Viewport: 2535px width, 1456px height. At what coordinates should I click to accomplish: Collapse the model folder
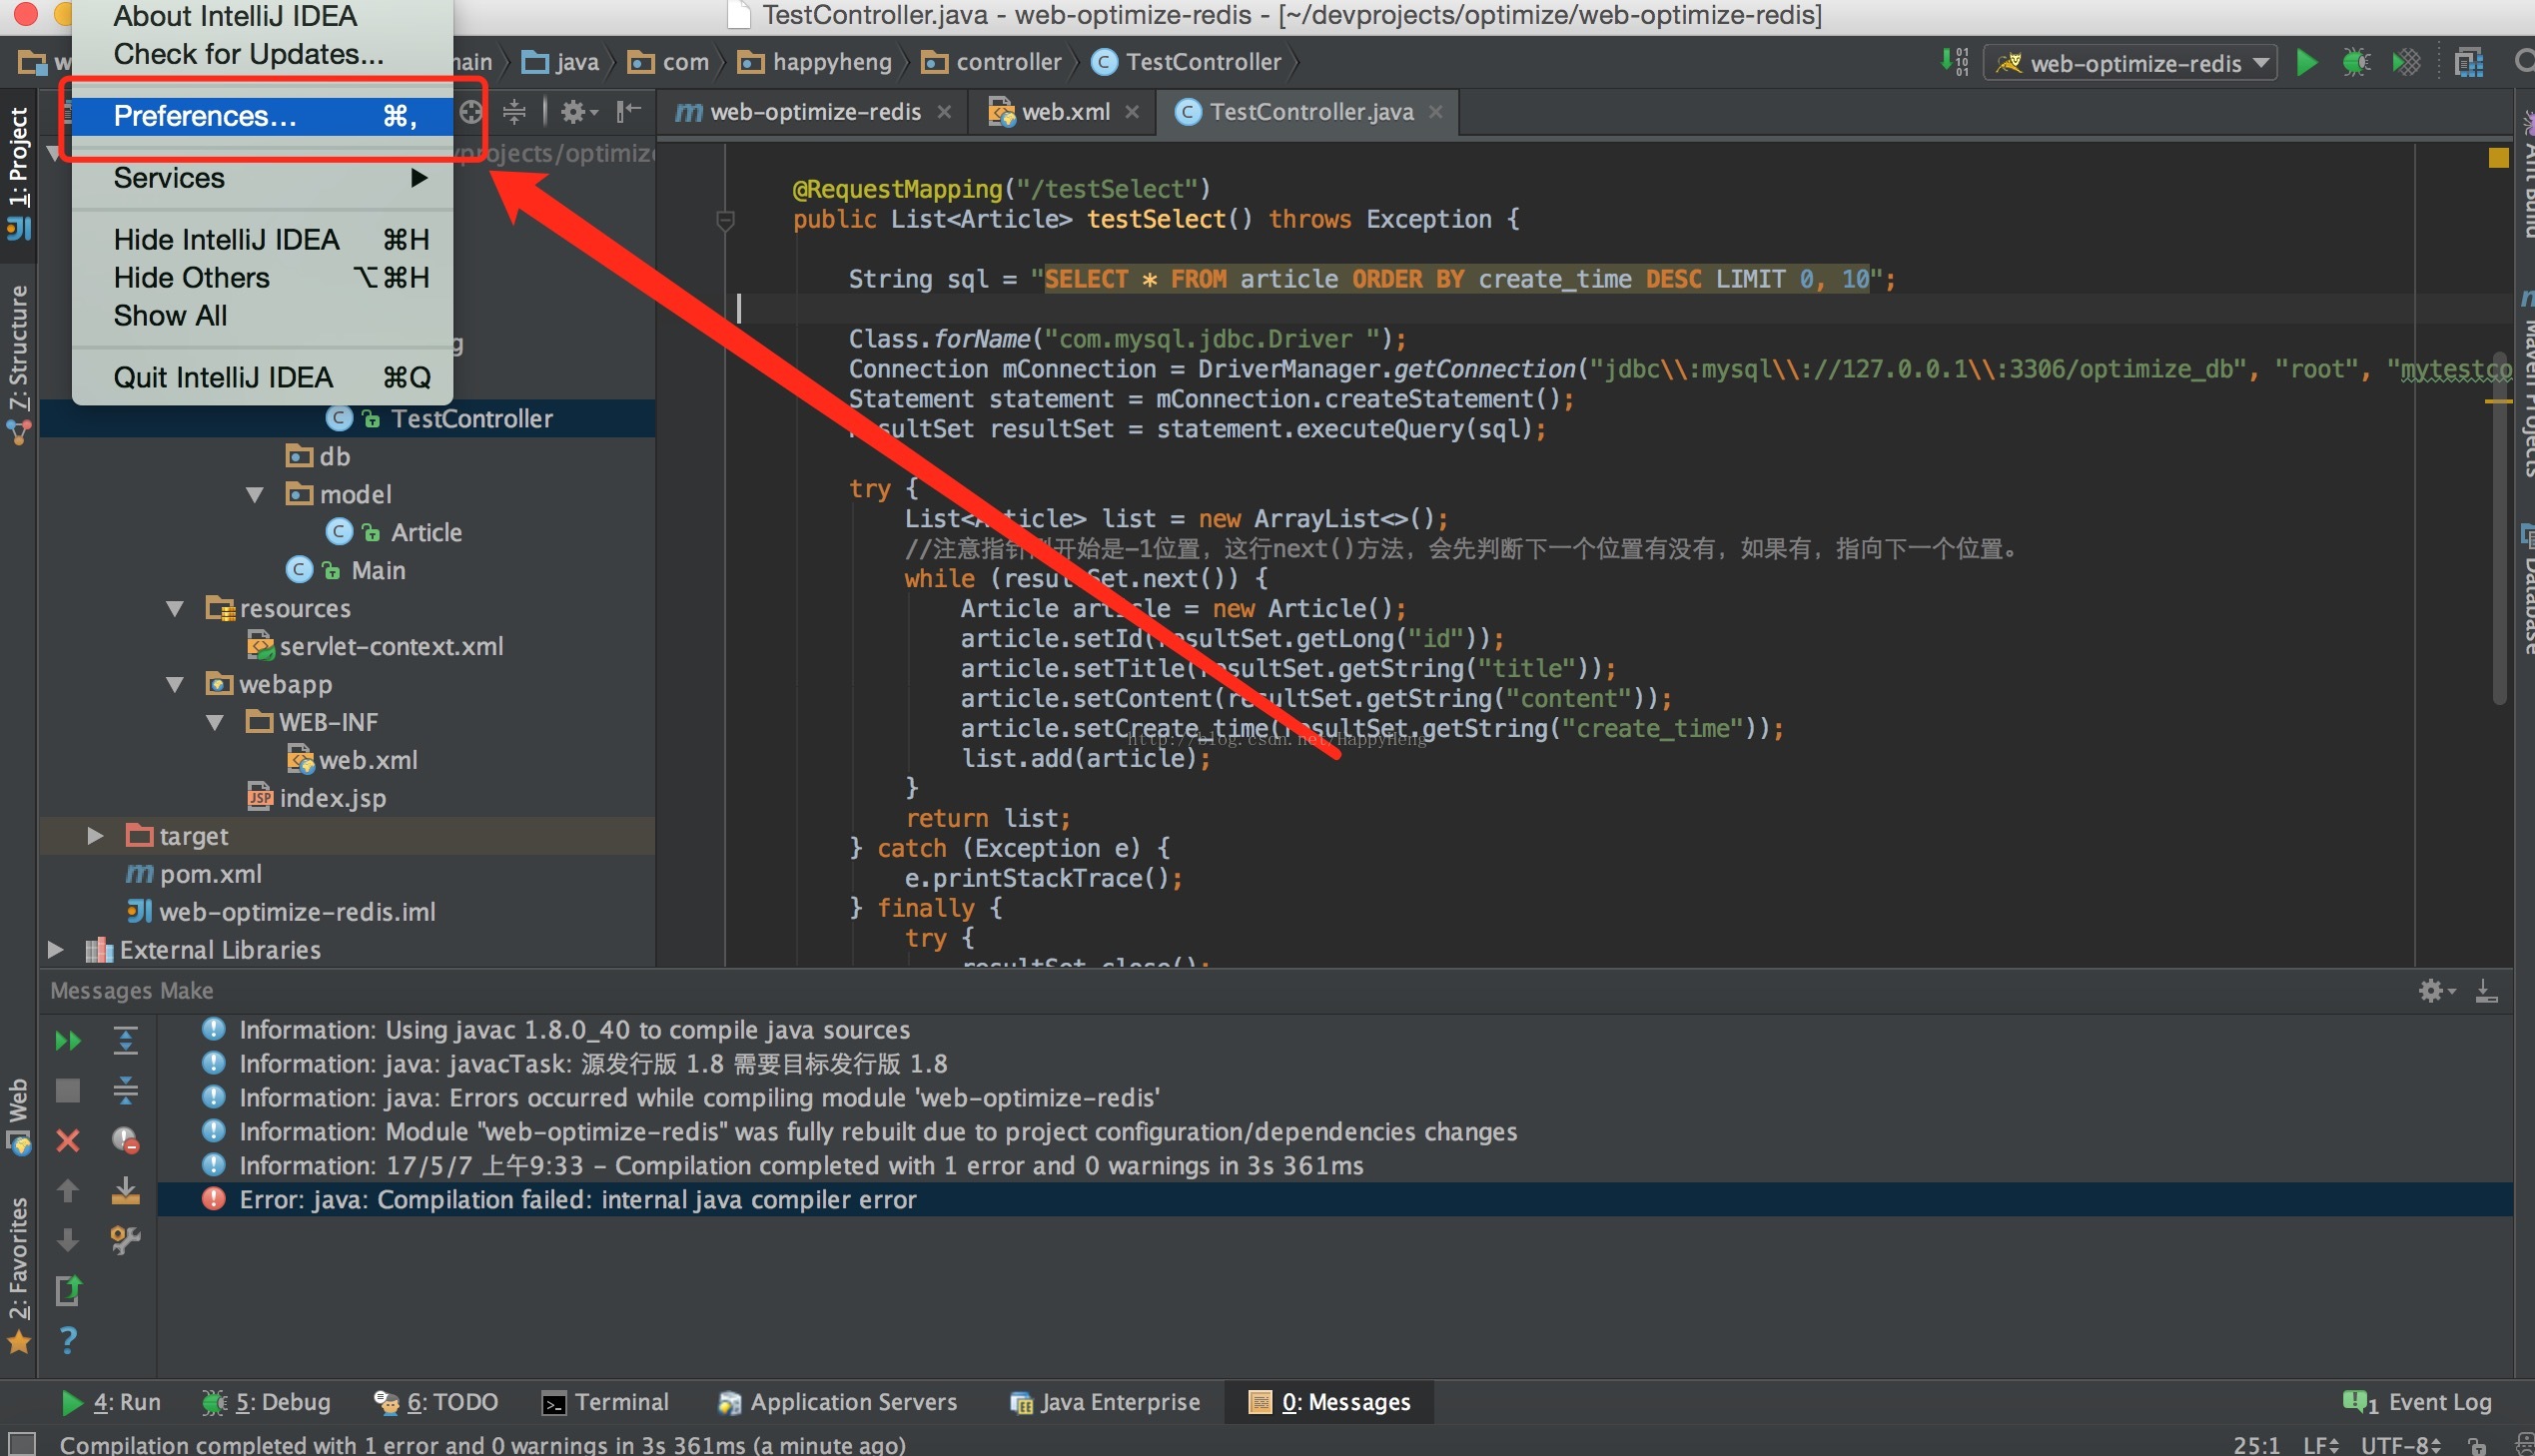tap(255, 495)
